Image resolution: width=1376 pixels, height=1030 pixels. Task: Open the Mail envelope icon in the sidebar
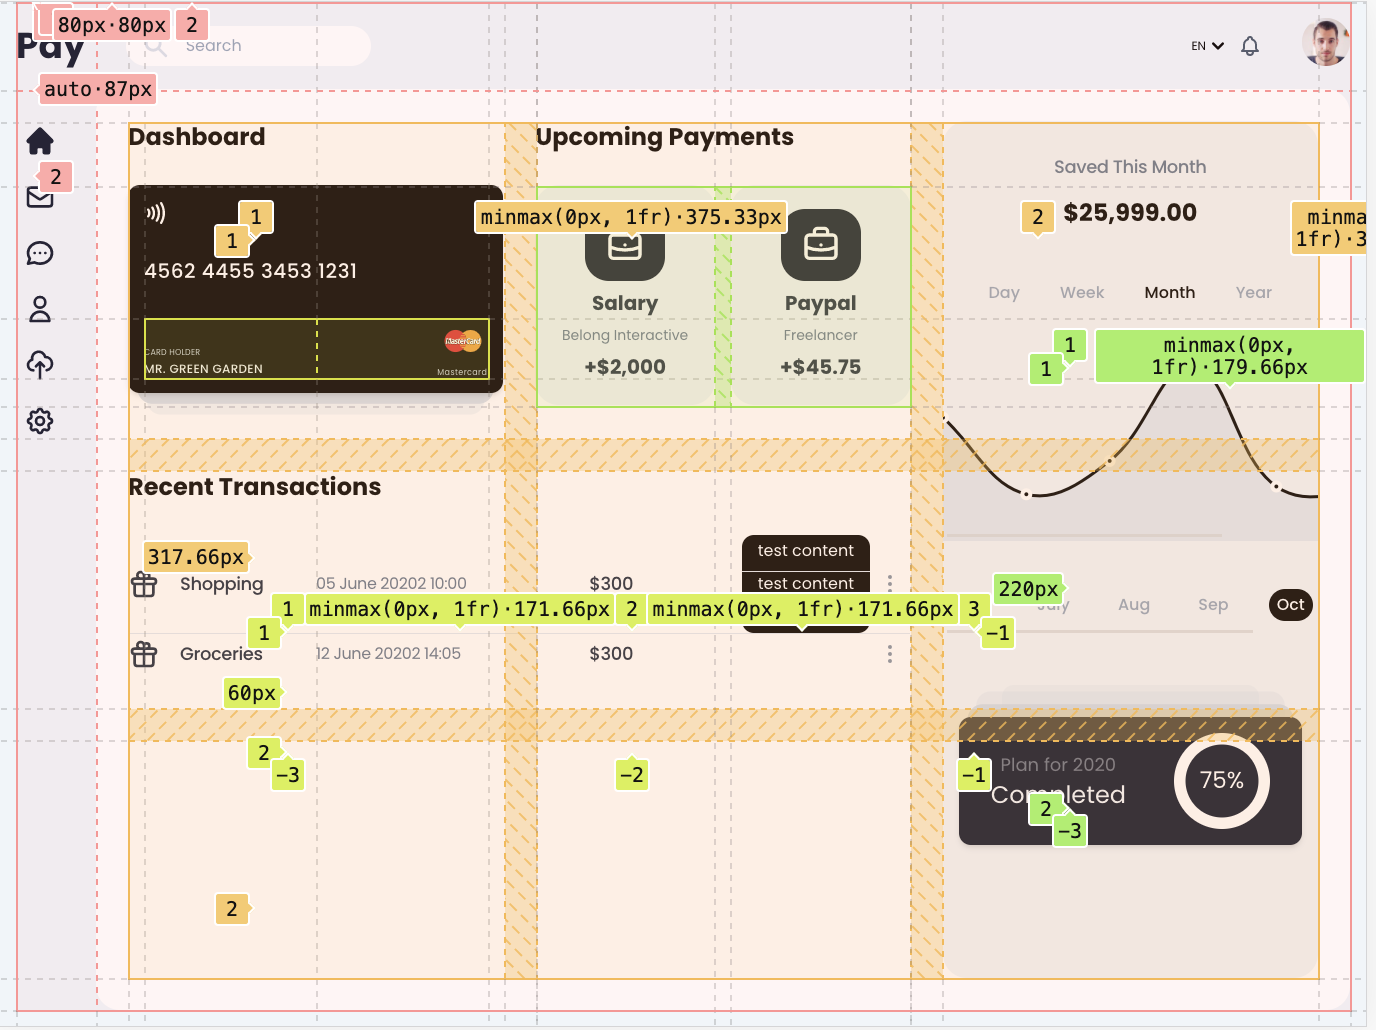click(x=40, y=197)
